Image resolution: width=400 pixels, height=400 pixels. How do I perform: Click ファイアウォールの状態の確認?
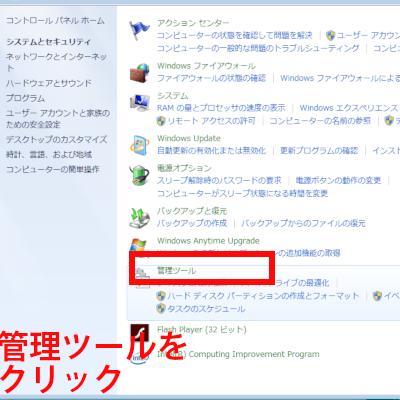pos(211,78)
